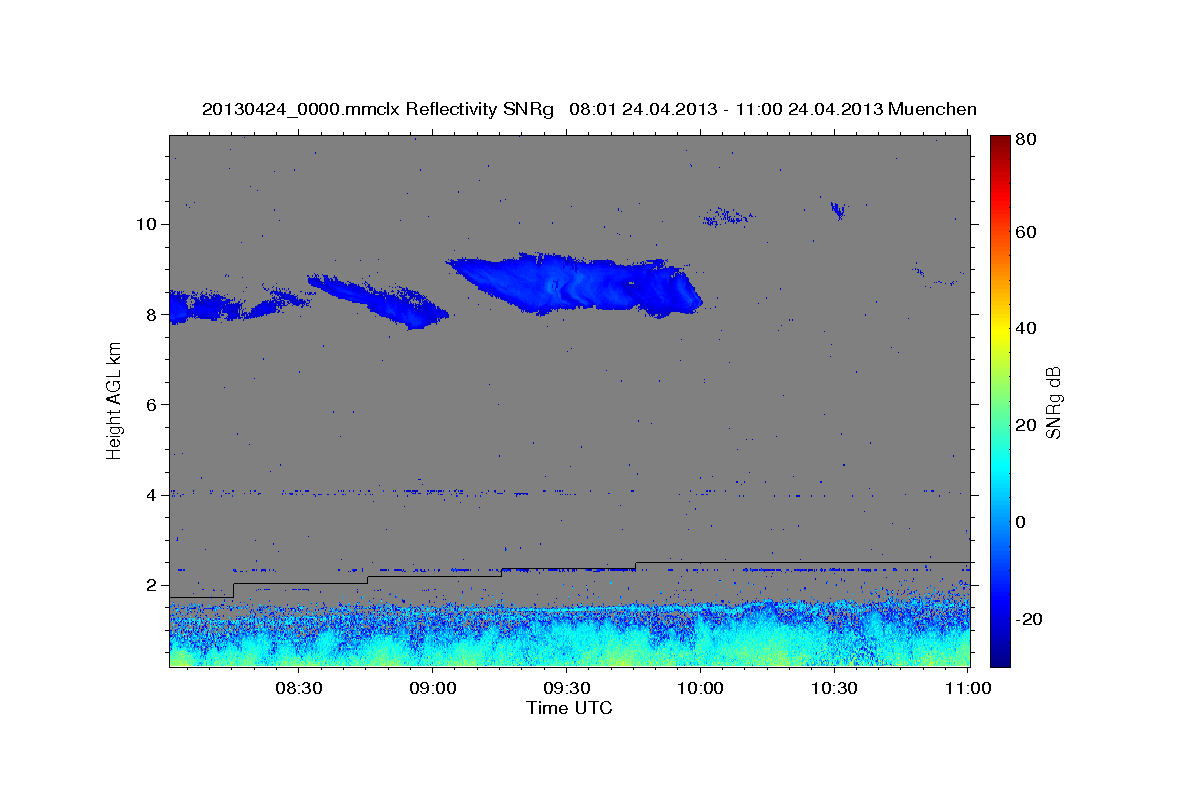Click the 11:00 time tick label
This screenshot has width=1200, height=800.
point(969,689)
